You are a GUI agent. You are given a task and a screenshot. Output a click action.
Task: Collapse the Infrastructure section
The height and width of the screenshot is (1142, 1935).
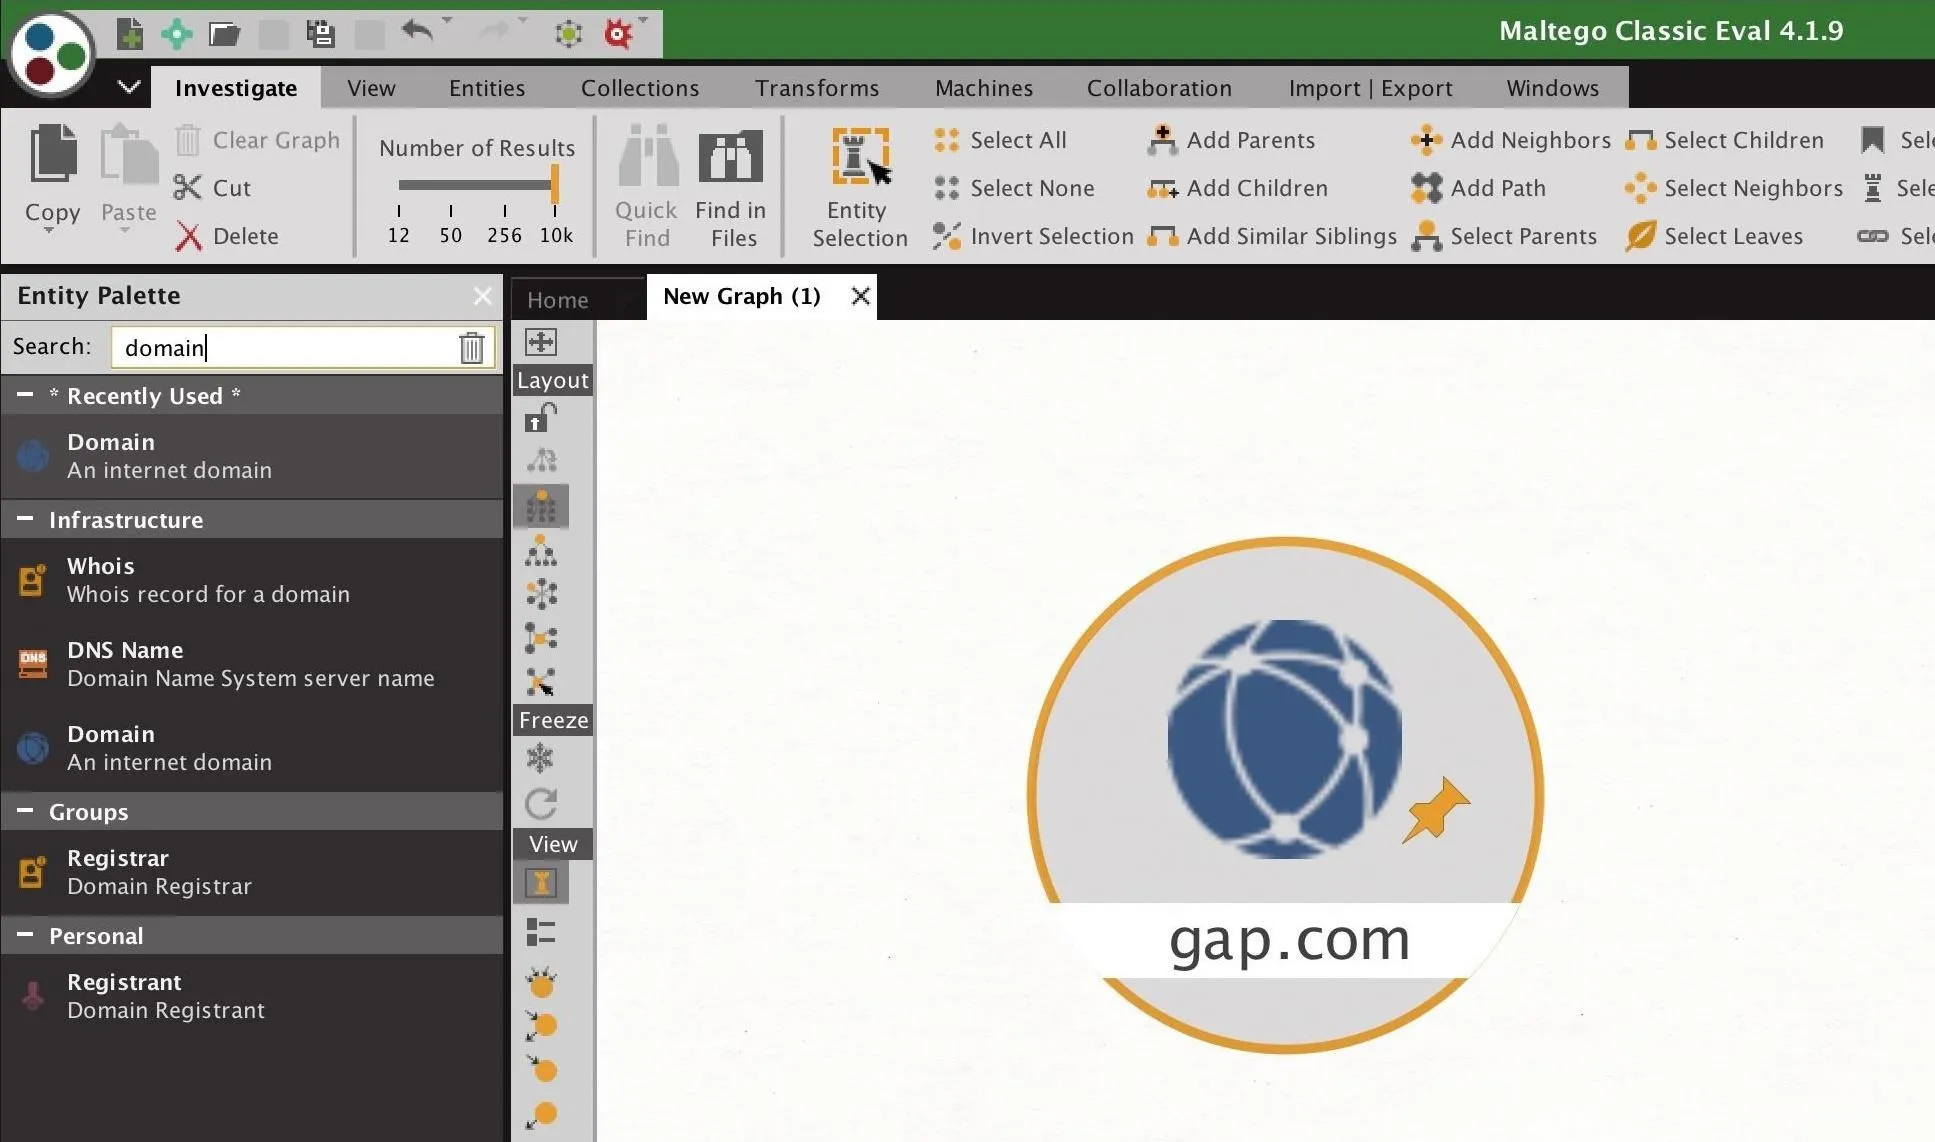click(25, 519)
